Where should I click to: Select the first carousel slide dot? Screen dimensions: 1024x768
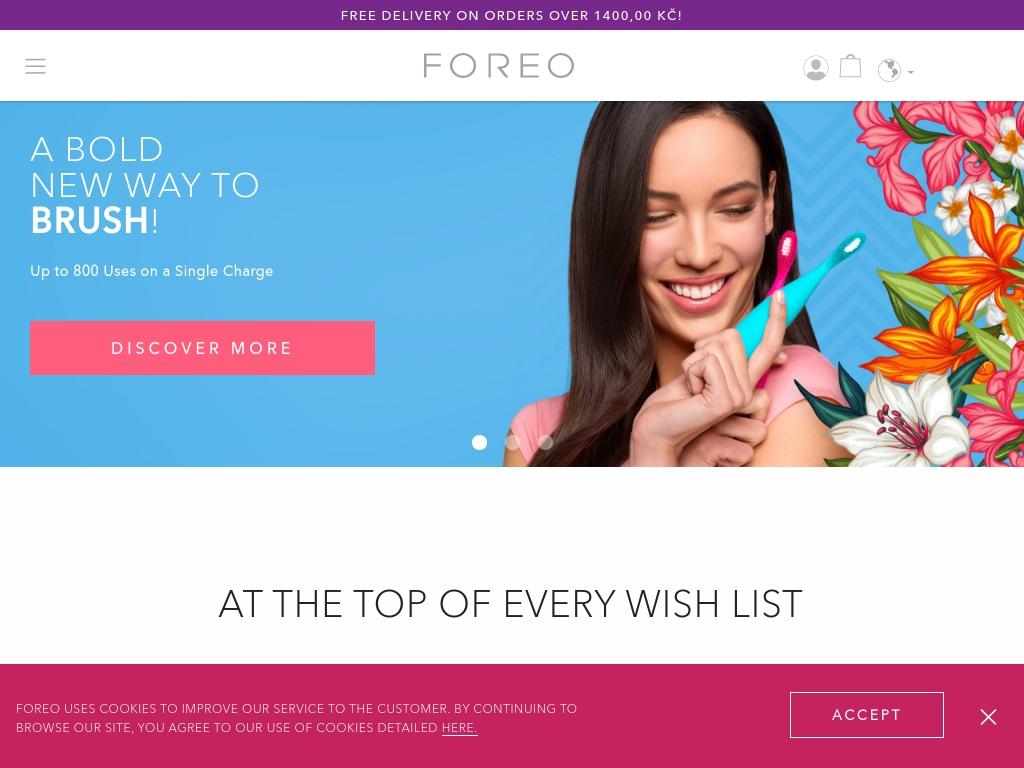(479, 442)
